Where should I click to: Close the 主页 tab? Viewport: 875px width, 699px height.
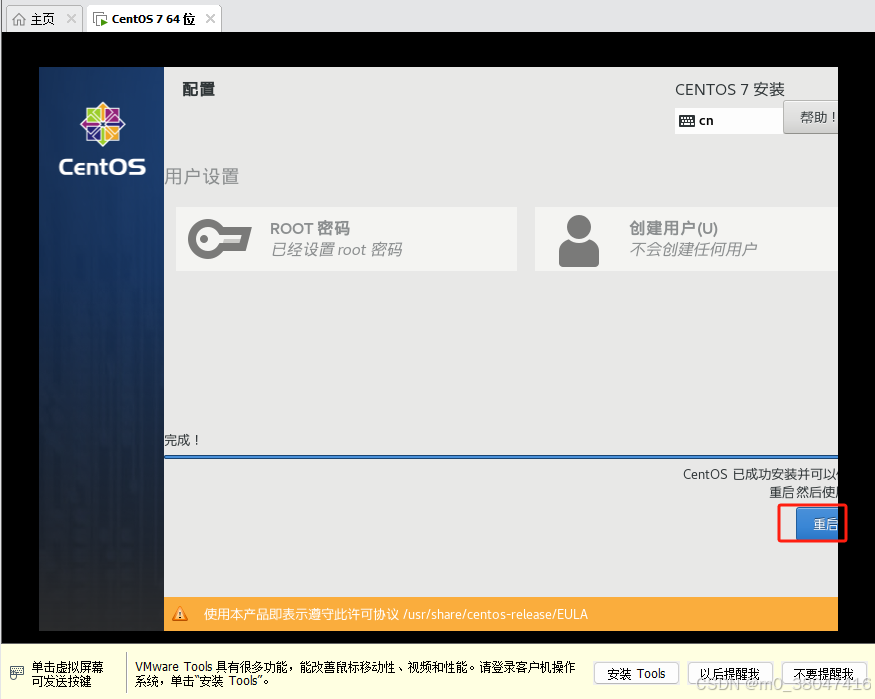[x=71, y=19]
